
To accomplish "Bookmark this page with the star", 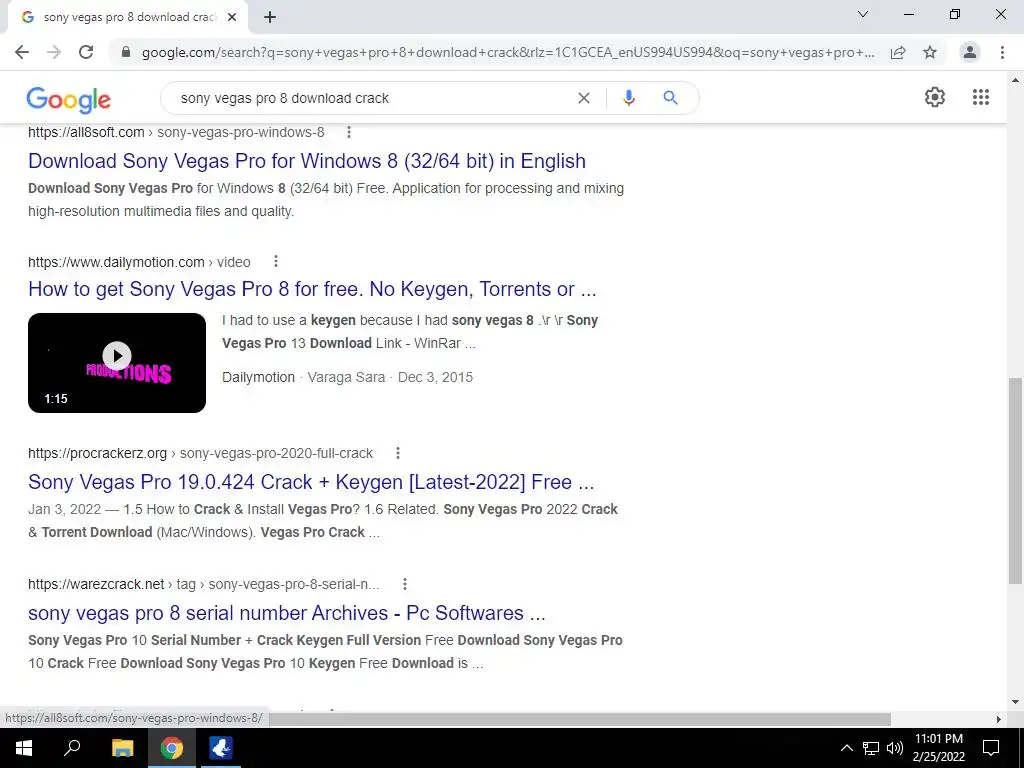I will tap(930, 52).
